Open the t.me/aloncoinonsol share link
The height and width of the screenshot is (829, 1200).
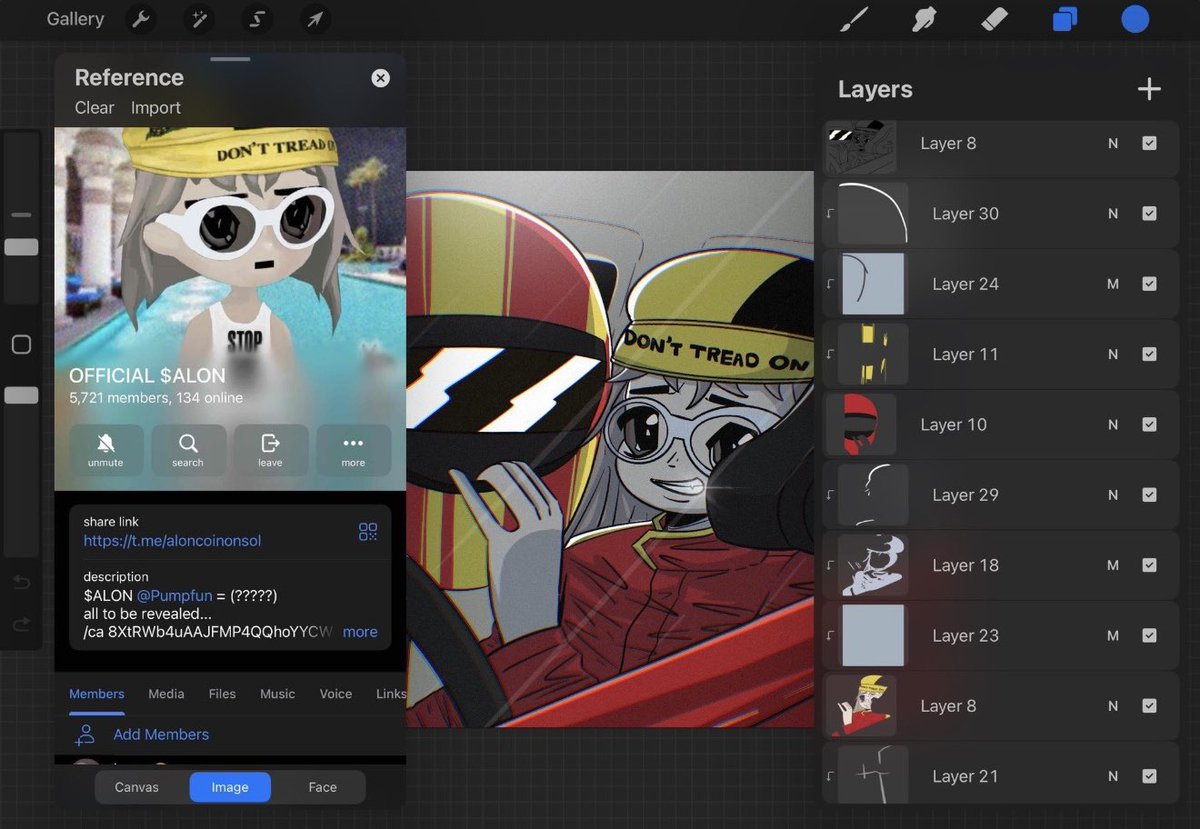172,541
